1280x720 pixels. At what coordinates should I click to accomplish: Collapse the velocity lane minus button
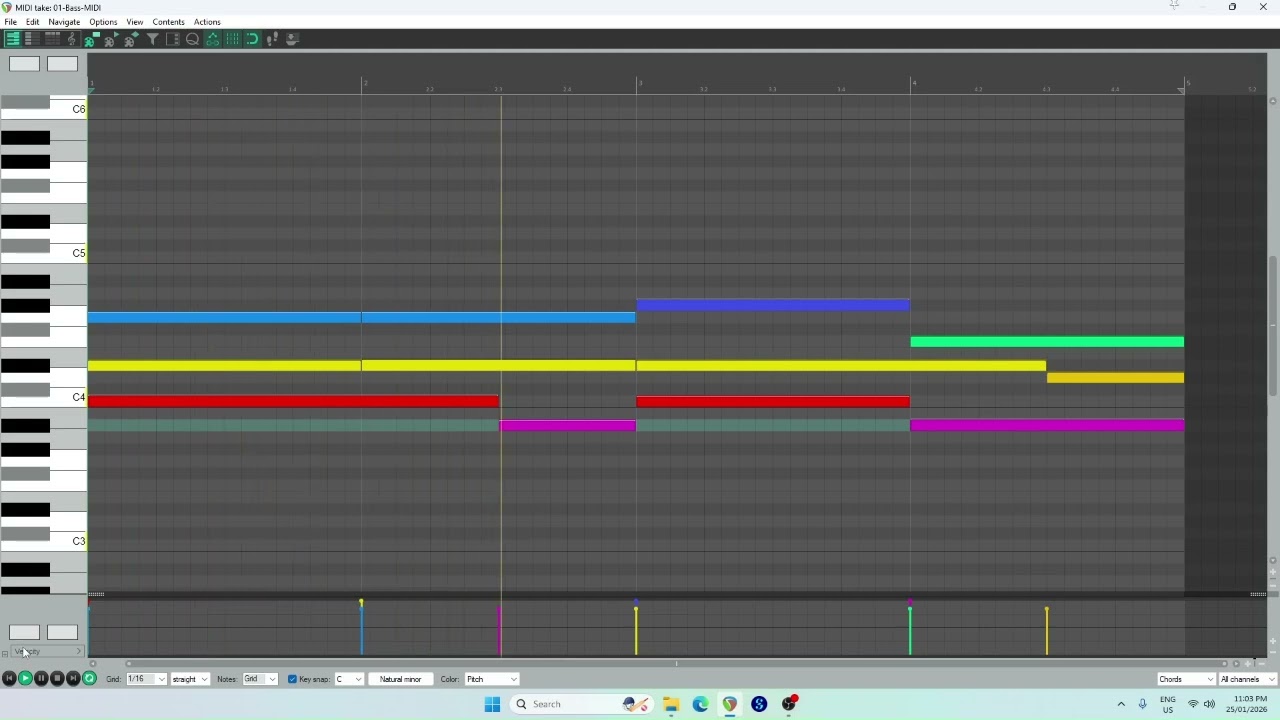5,653
